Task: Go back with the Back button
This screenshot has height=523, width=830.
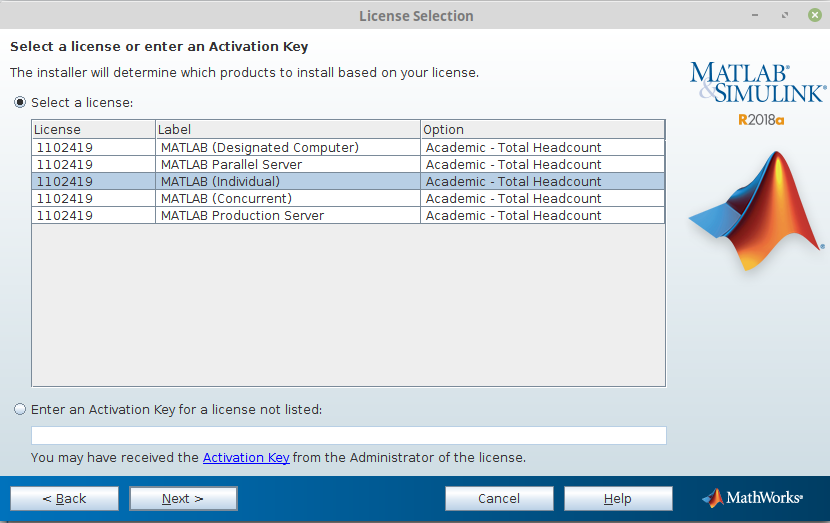Action: [x=64, y=499]
